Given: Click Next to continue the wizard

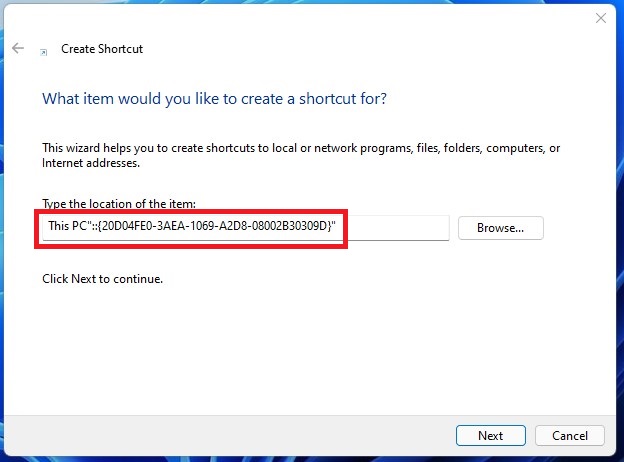Looking at the screenshot, I should point(491,435).
